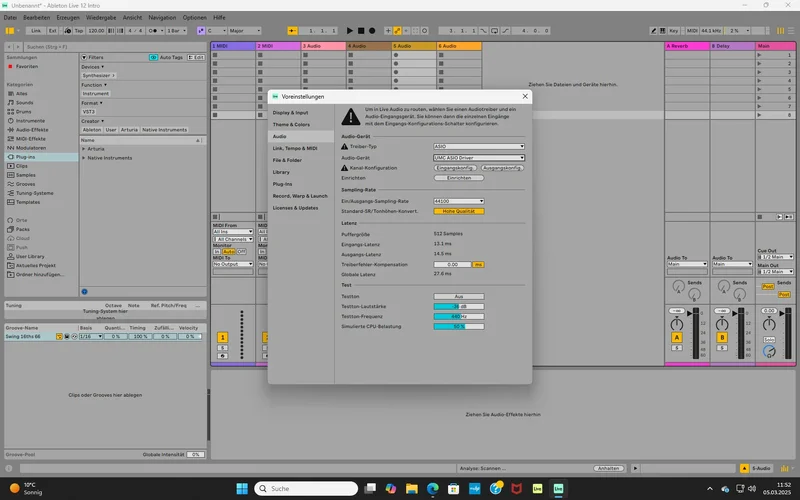The width and height of the screenshot is (800, 500).
Task: Open Grooves category in browser
Action: pyautogui.click(x=26, y=183)
